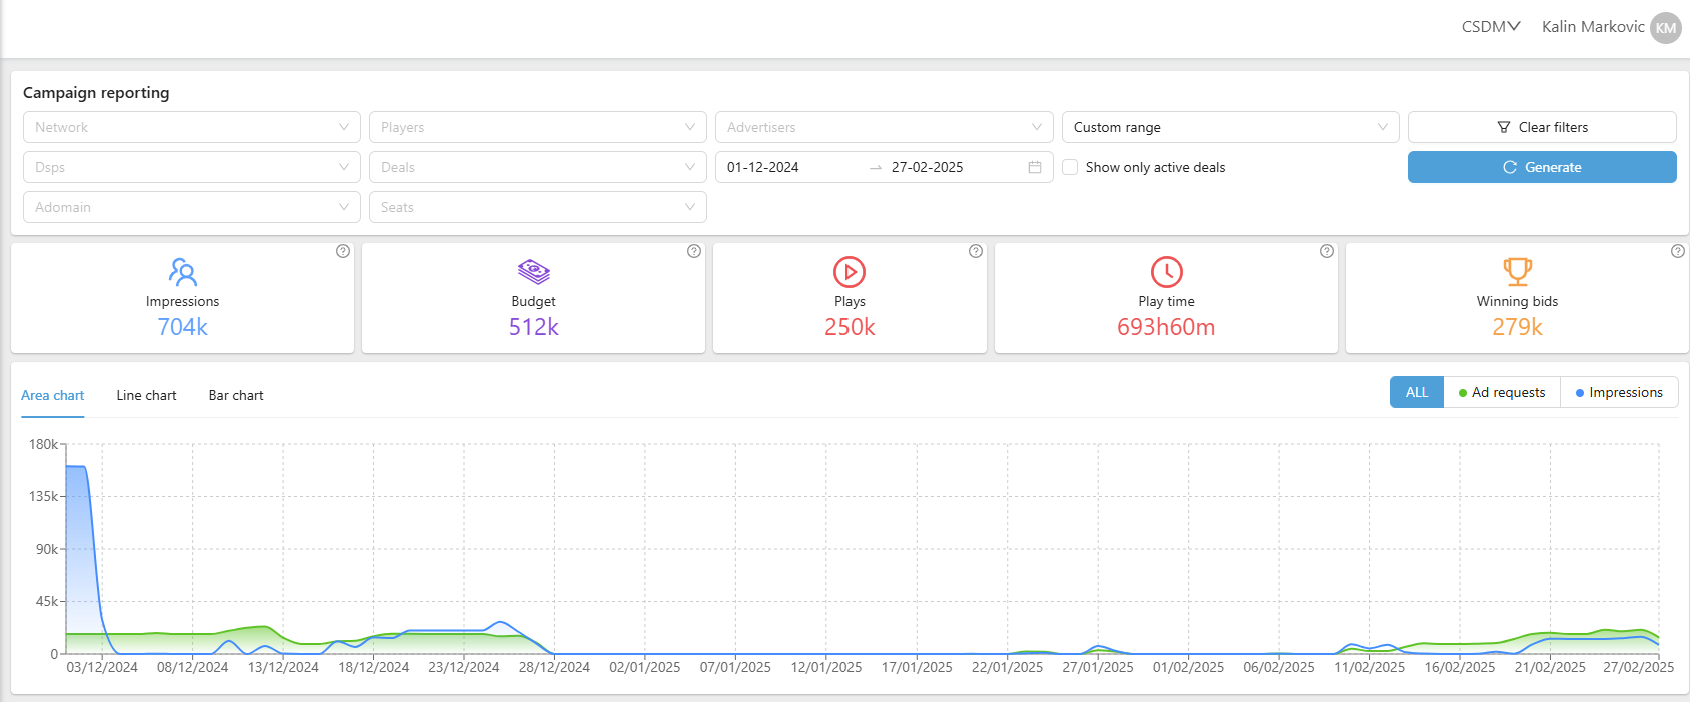Viewport: 1690px width, 702px height.
Task: Toggle Impressions series filter
Action: coord(1619,393)
